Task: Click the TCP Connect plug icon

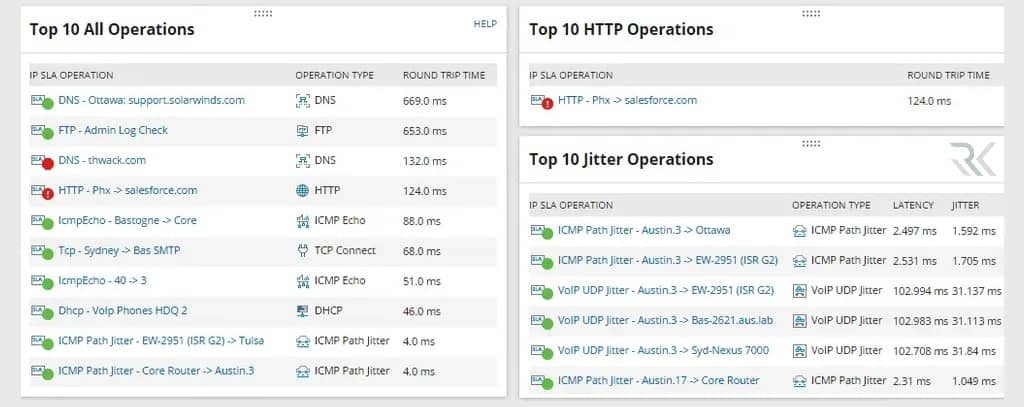Action: coord(303,251)
